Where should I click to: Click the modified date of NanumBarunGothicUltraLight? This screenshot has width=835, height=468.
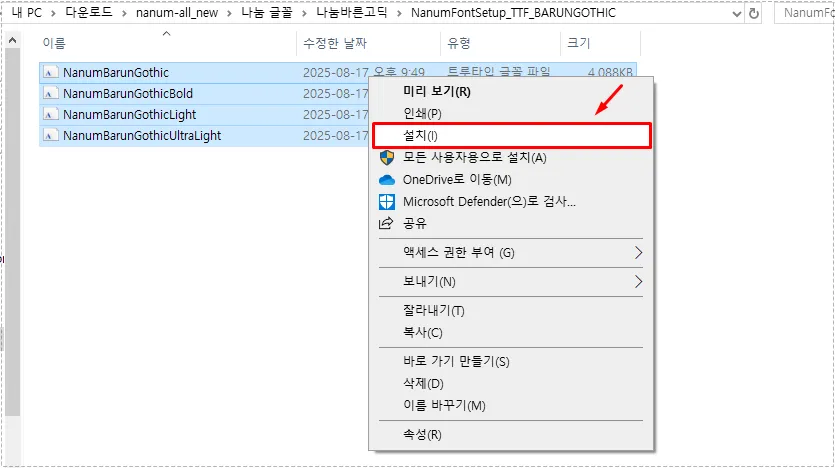click(x=335, y=136)
